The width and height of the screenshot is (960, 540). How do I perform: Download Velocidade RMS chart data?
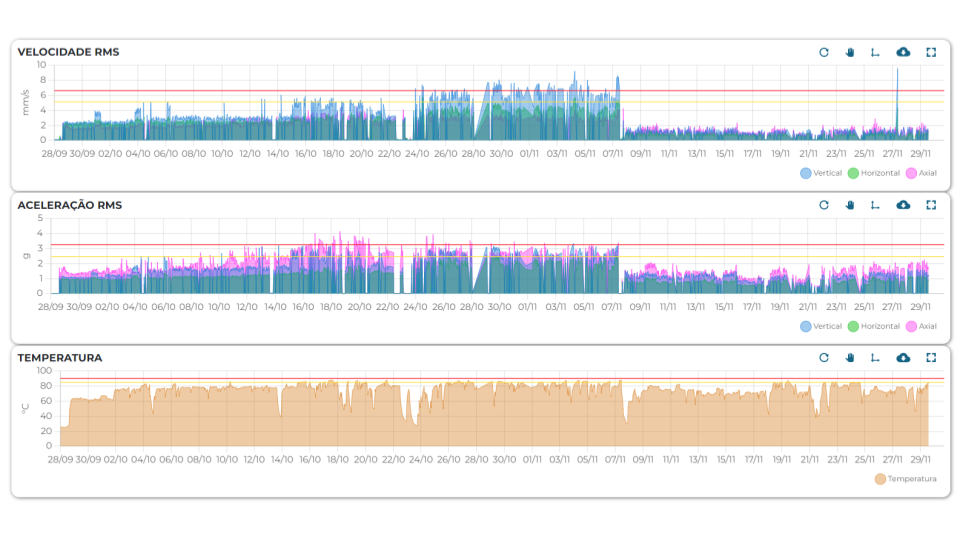[x=903, y=52]
